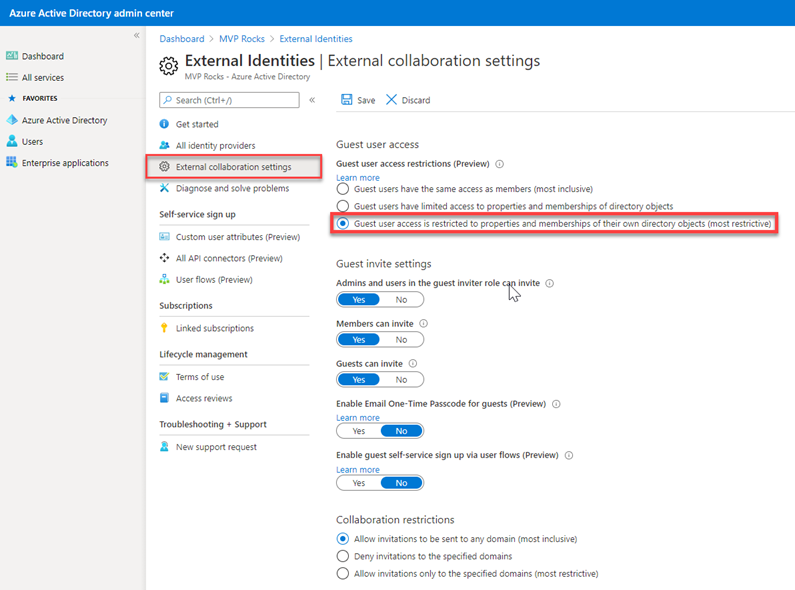The image size is (795, 590).
Task: Click the Save disk icon
Action: [x=346, y=100]
